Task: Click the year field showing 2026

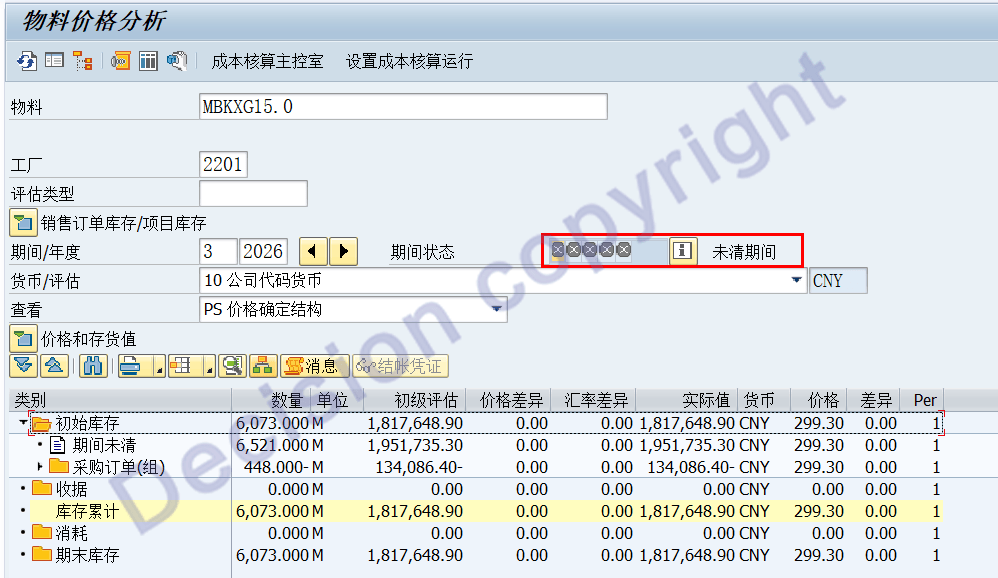Action: click(x=263, y=251)
